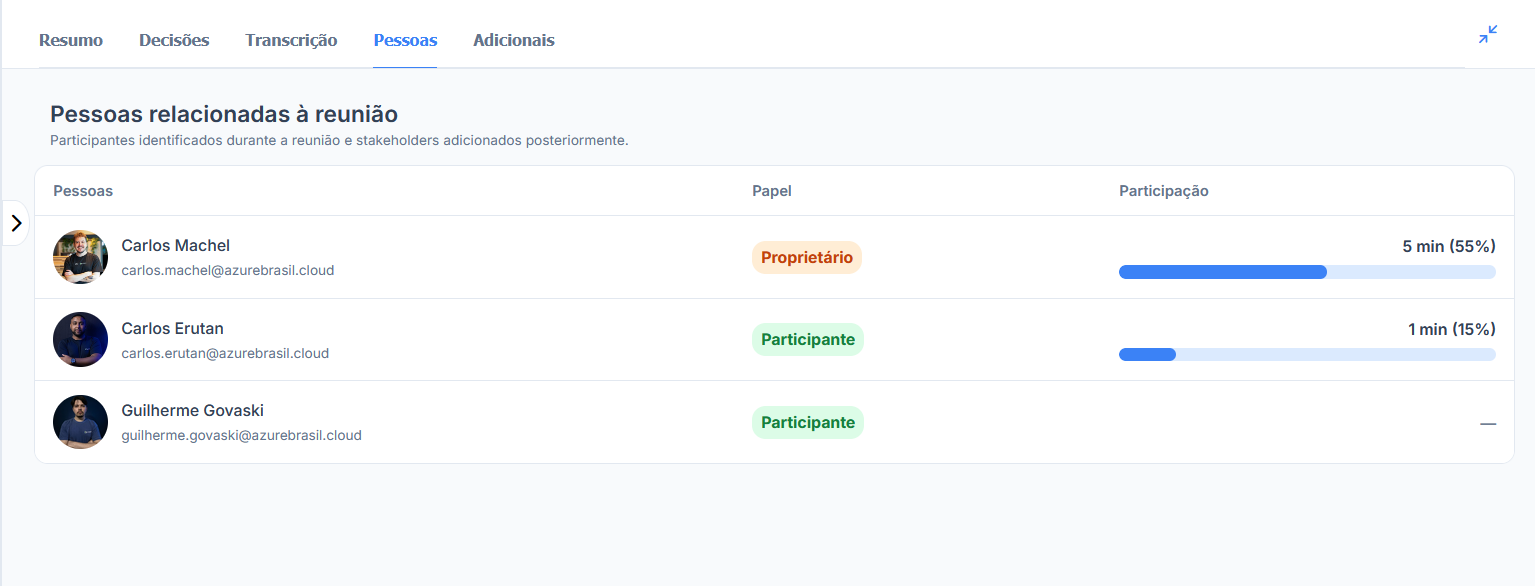Screen dimensions: 1535x586
Task: Select the Carlos Erutan name
Action: coord(172,328)
